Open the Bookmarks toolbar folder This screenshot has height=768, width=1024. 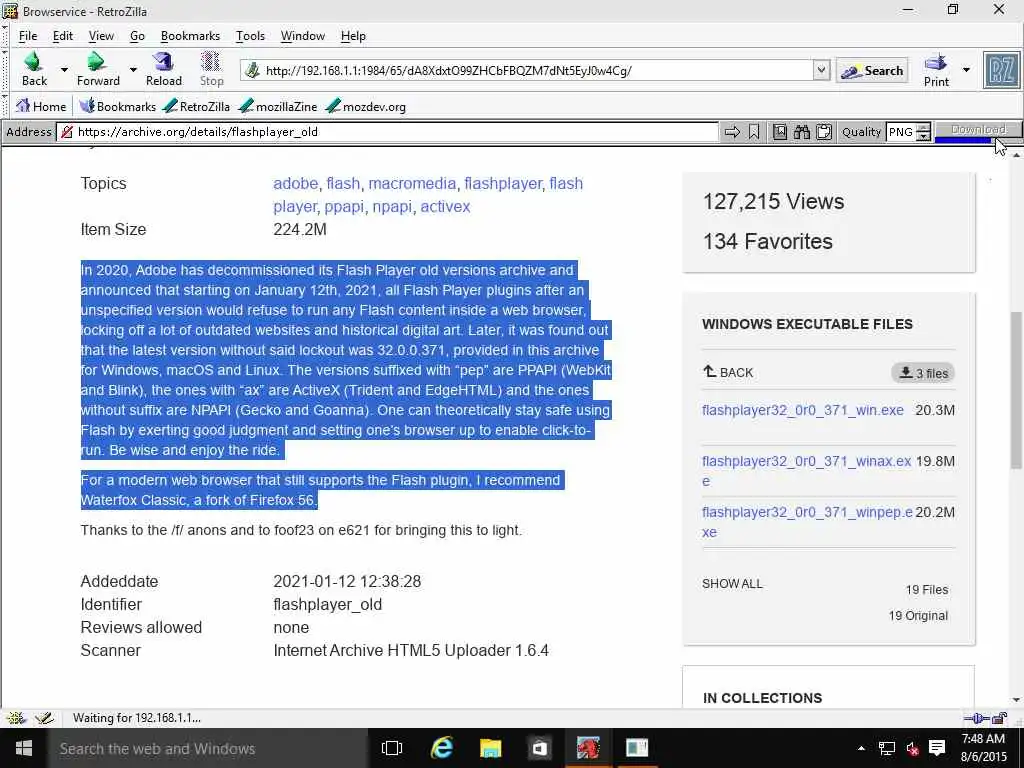pos(118,106)
